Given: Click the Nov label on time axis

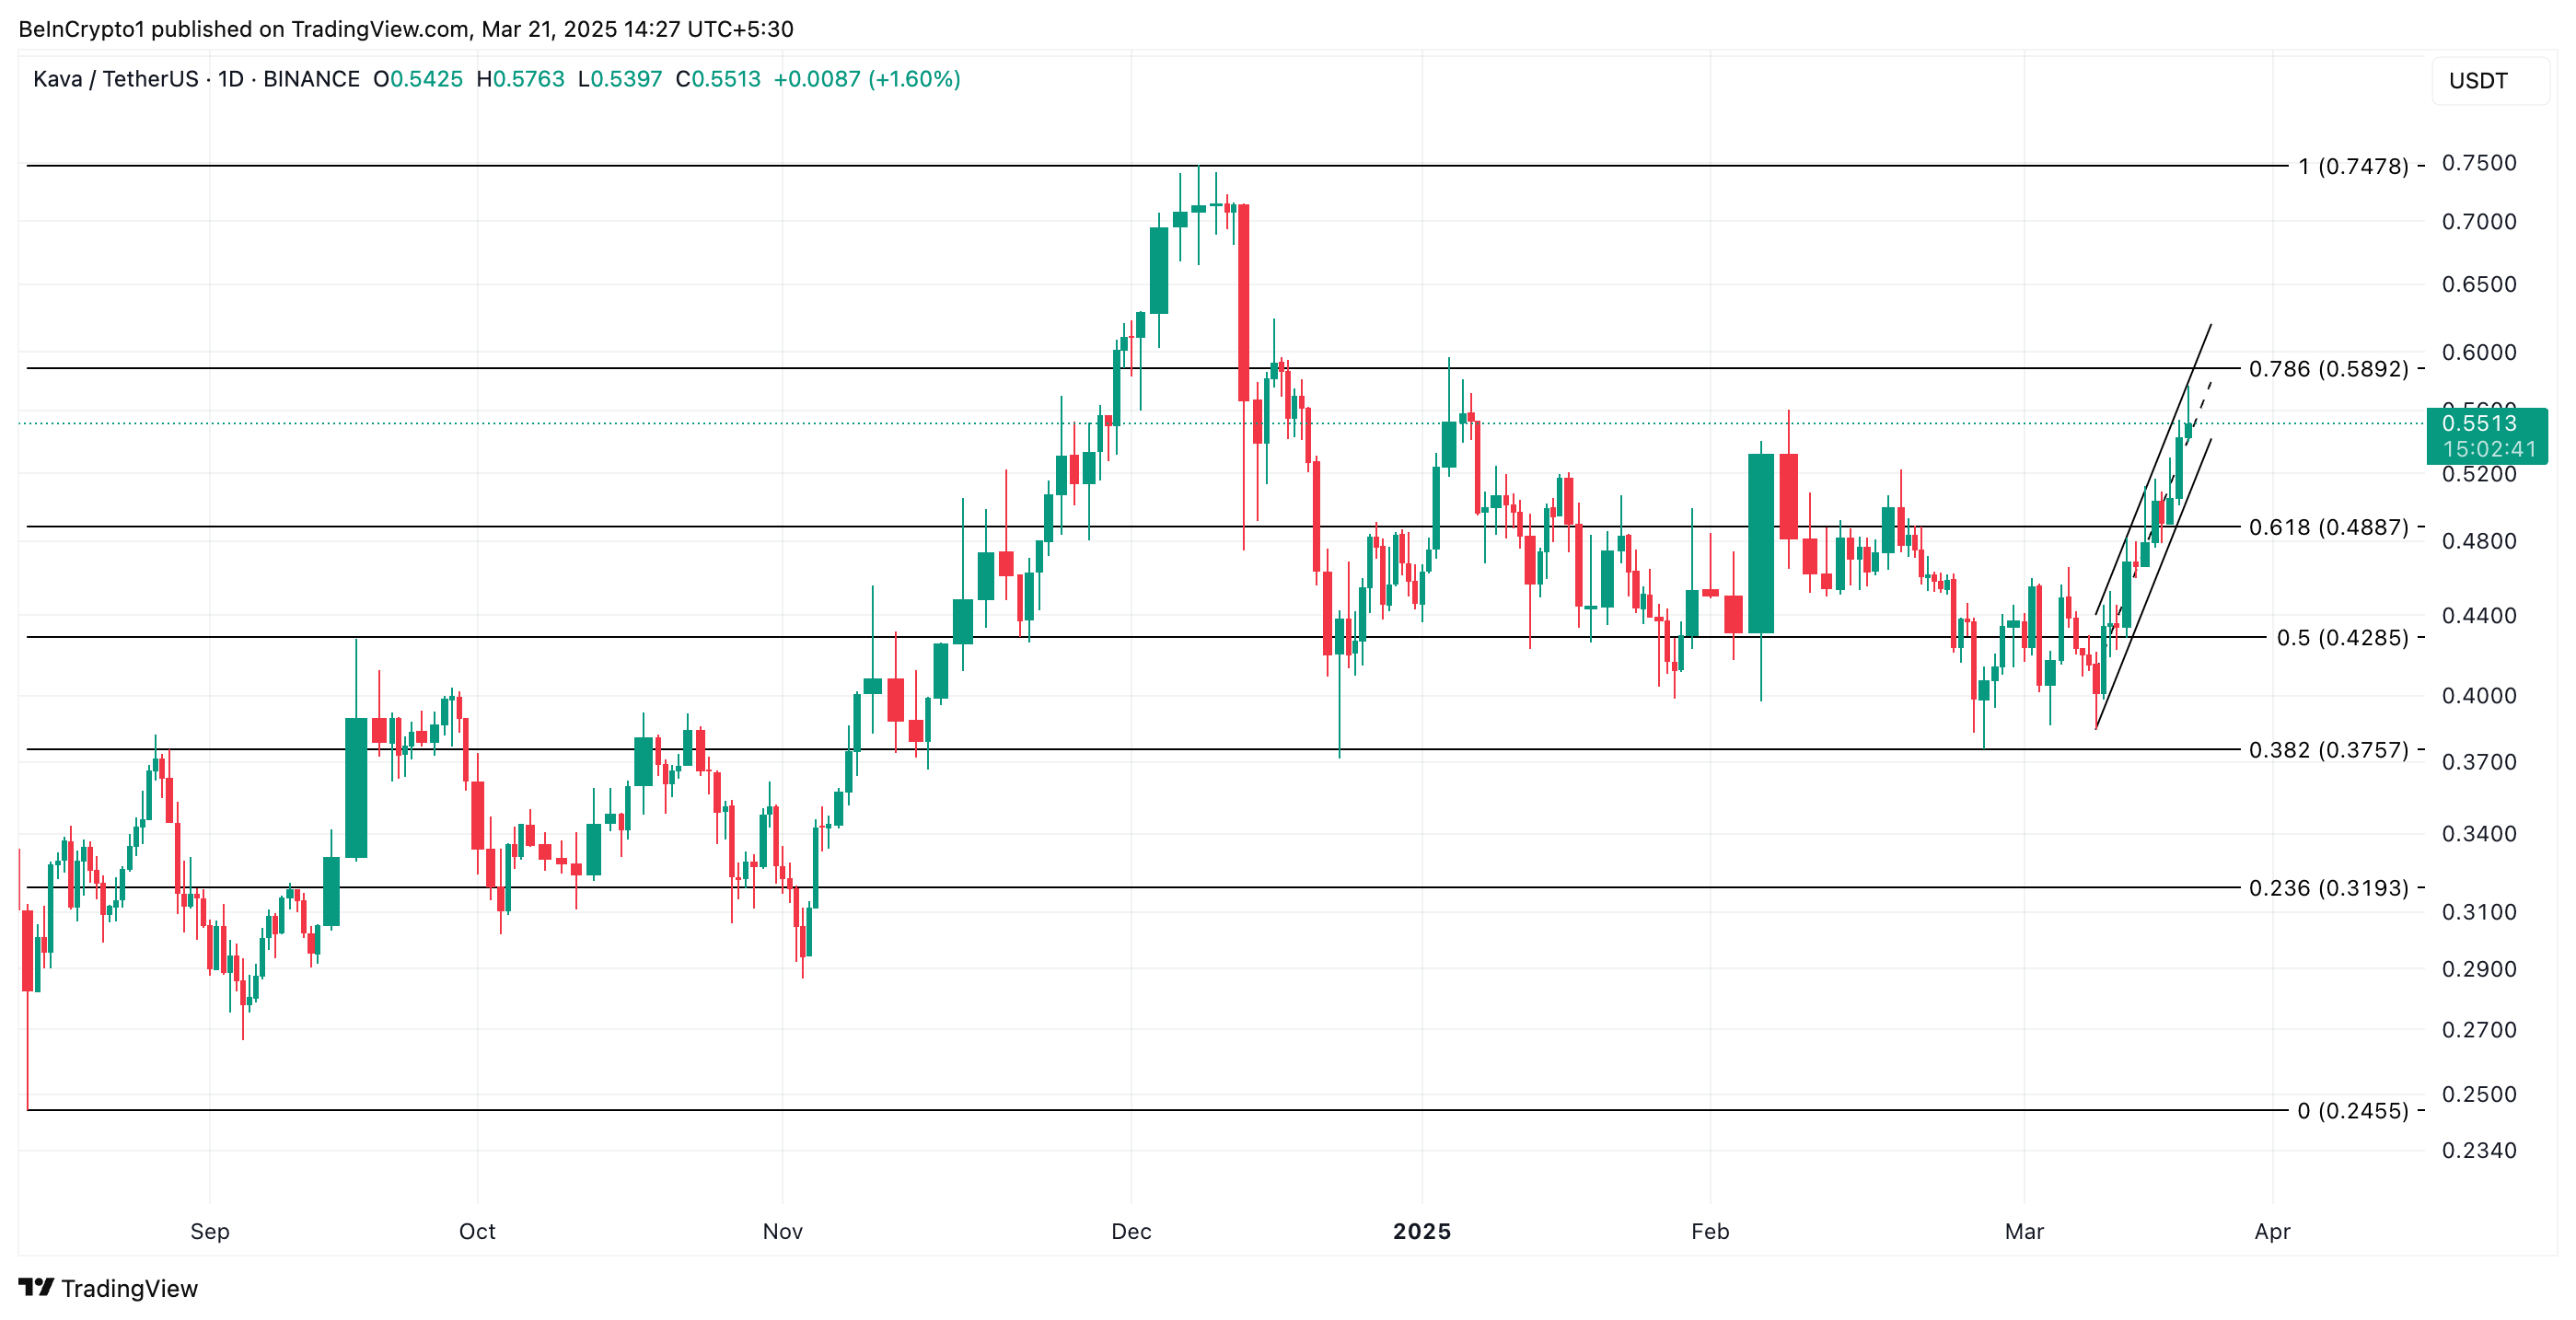Looking at the screenshot, I should 782,1231.
